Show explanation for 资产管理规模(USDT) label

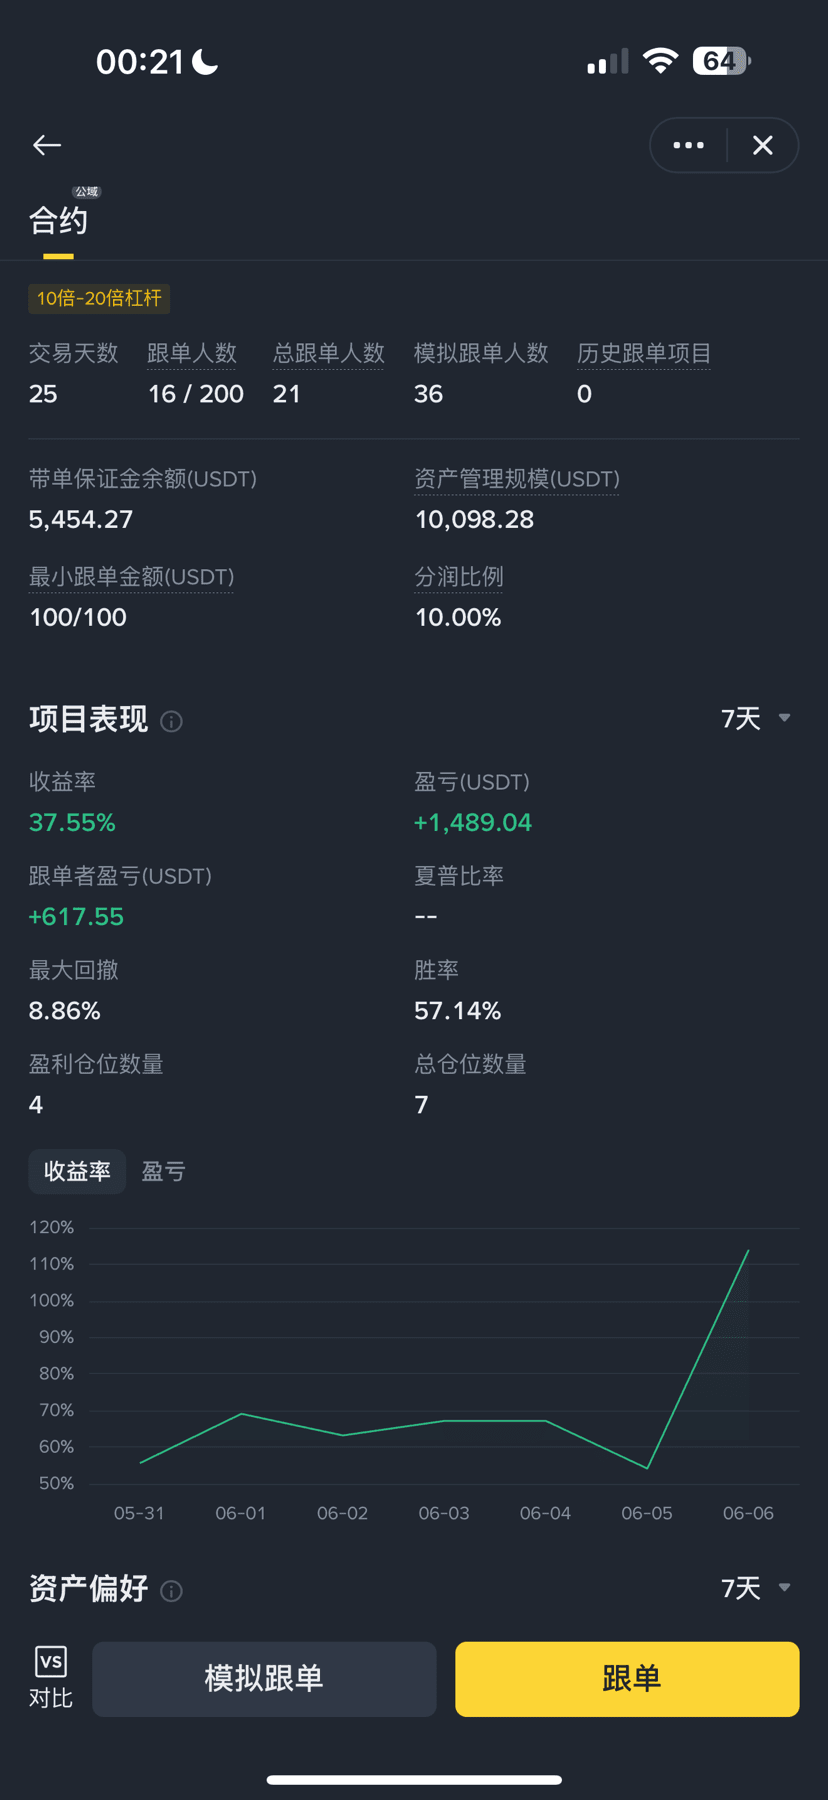tap(517, 479)
